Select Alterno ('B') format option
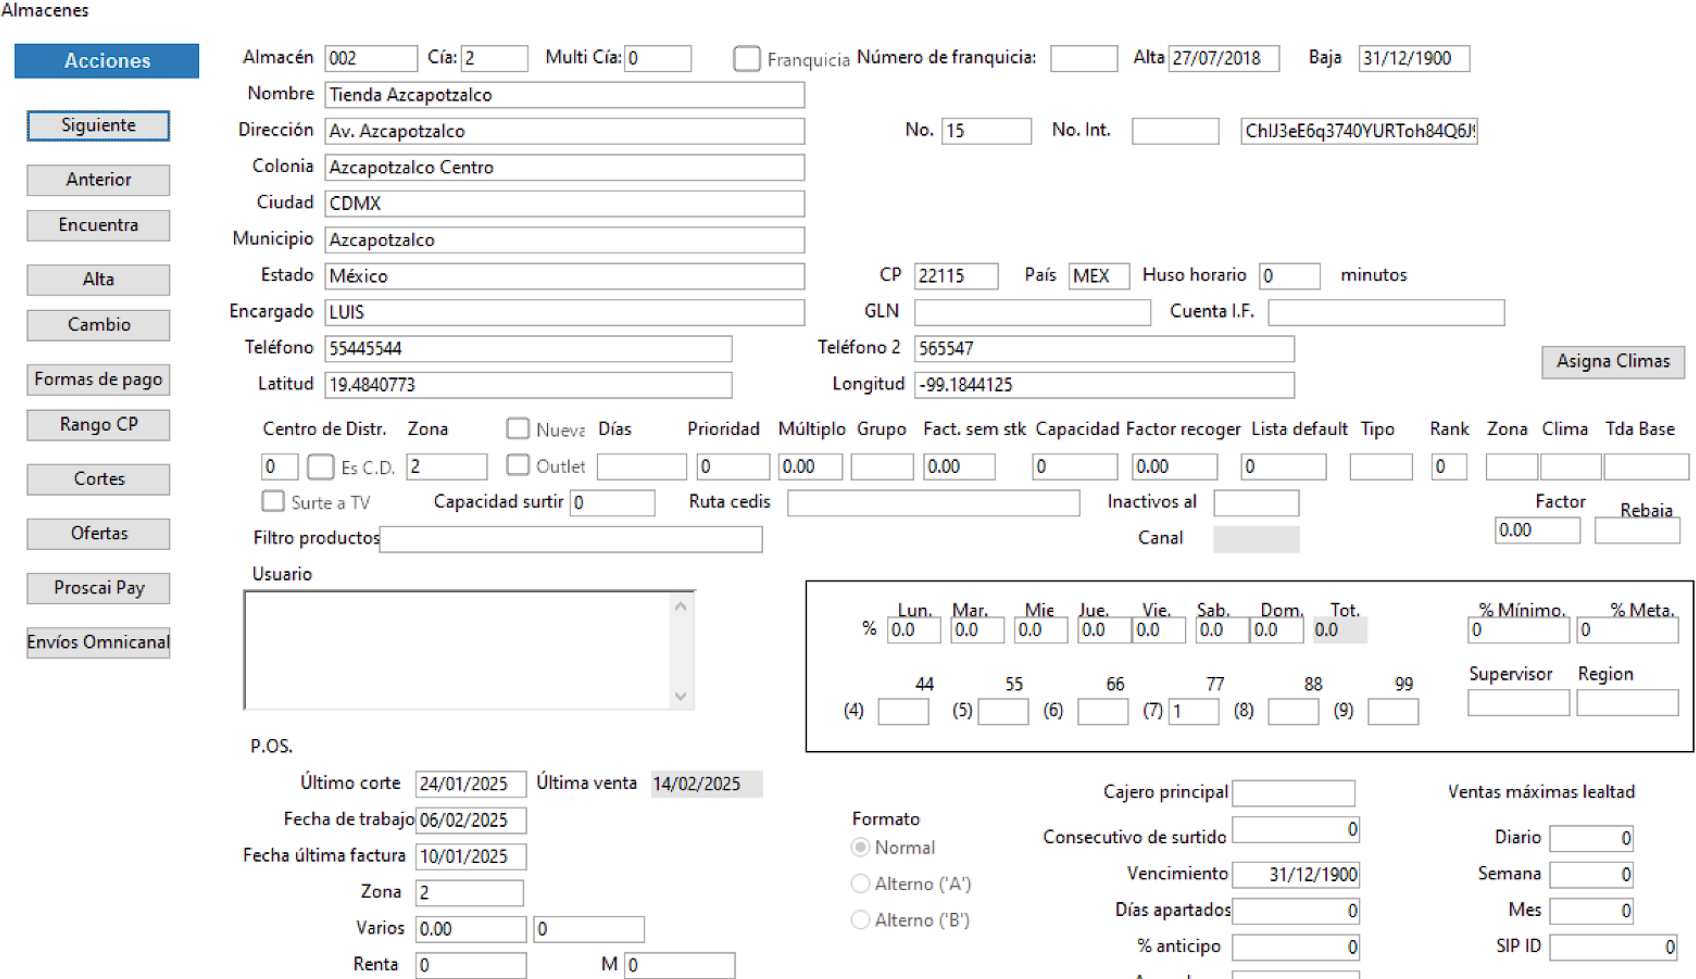This screenshot has height=979, width=1696. tap(860, 920)
